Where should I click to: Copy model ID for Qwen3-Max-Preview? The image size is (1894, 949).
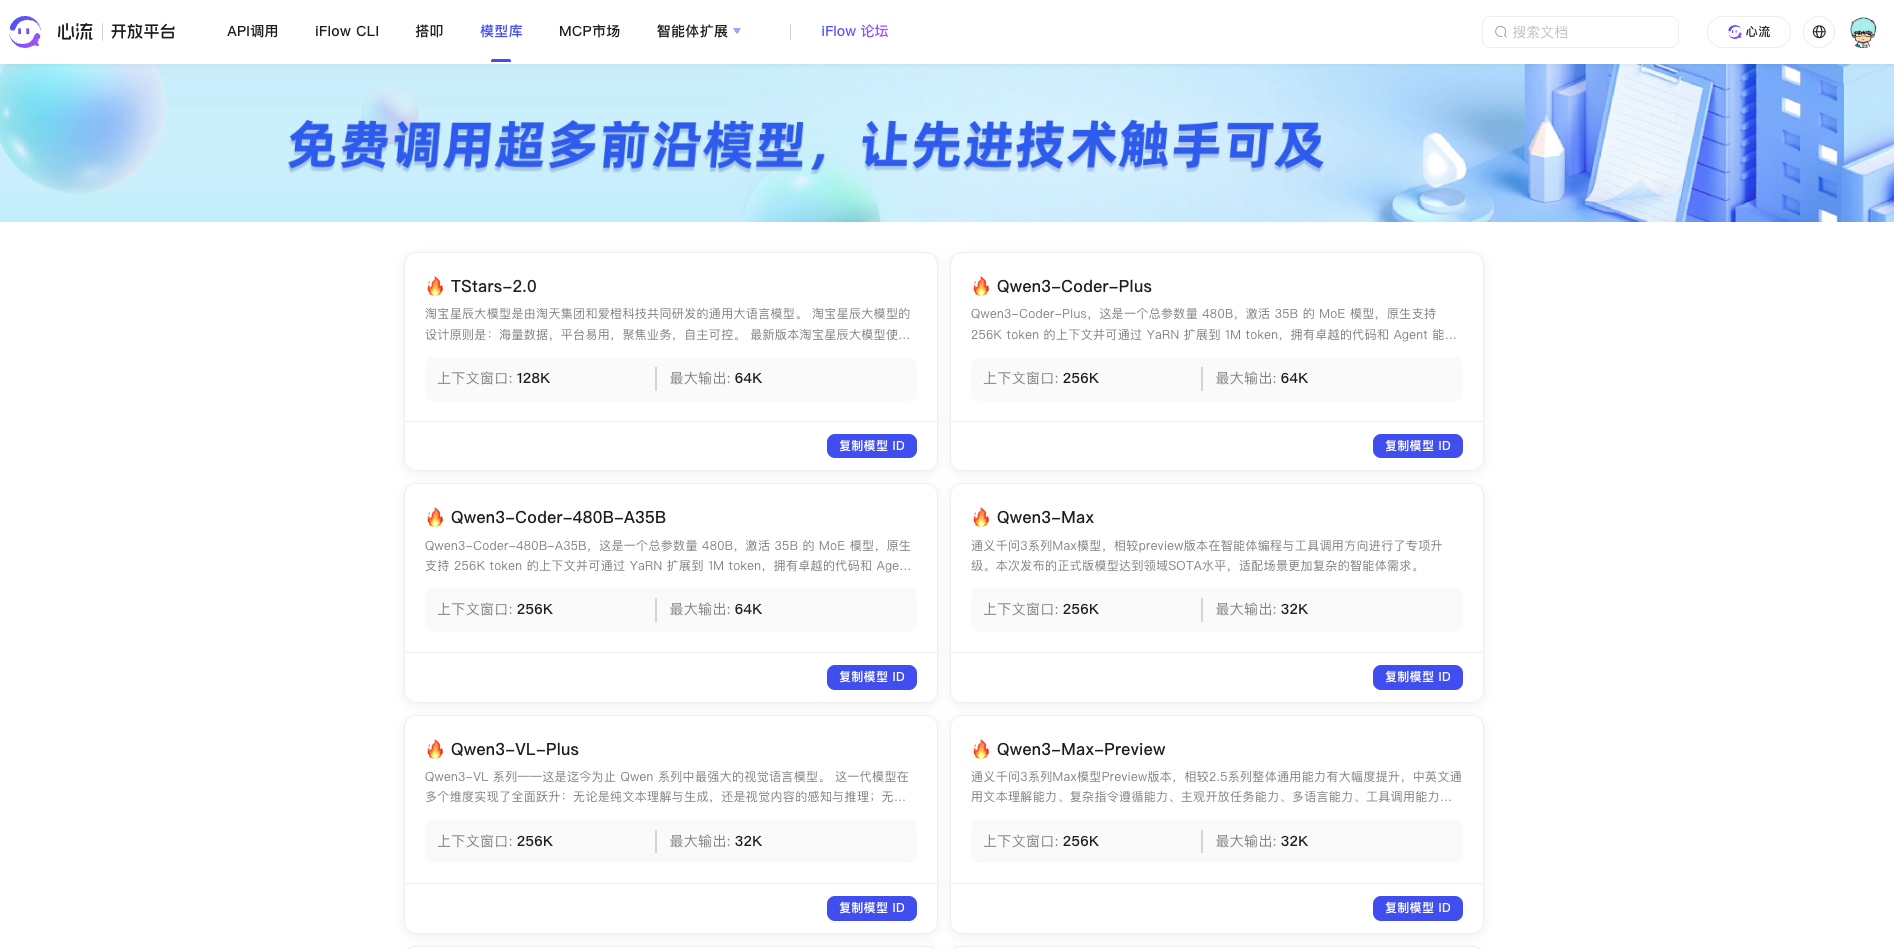coord(1417,908)
